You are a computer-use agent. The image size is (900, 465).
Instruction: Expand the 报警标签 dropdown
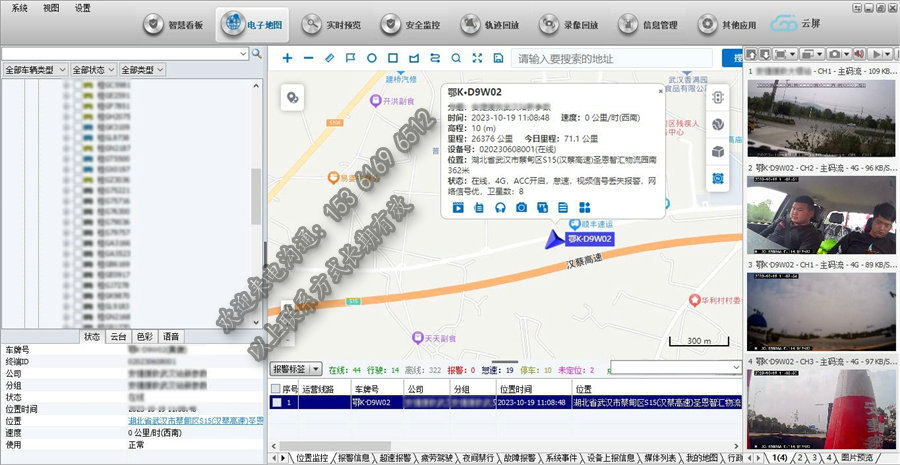(295, 370)
